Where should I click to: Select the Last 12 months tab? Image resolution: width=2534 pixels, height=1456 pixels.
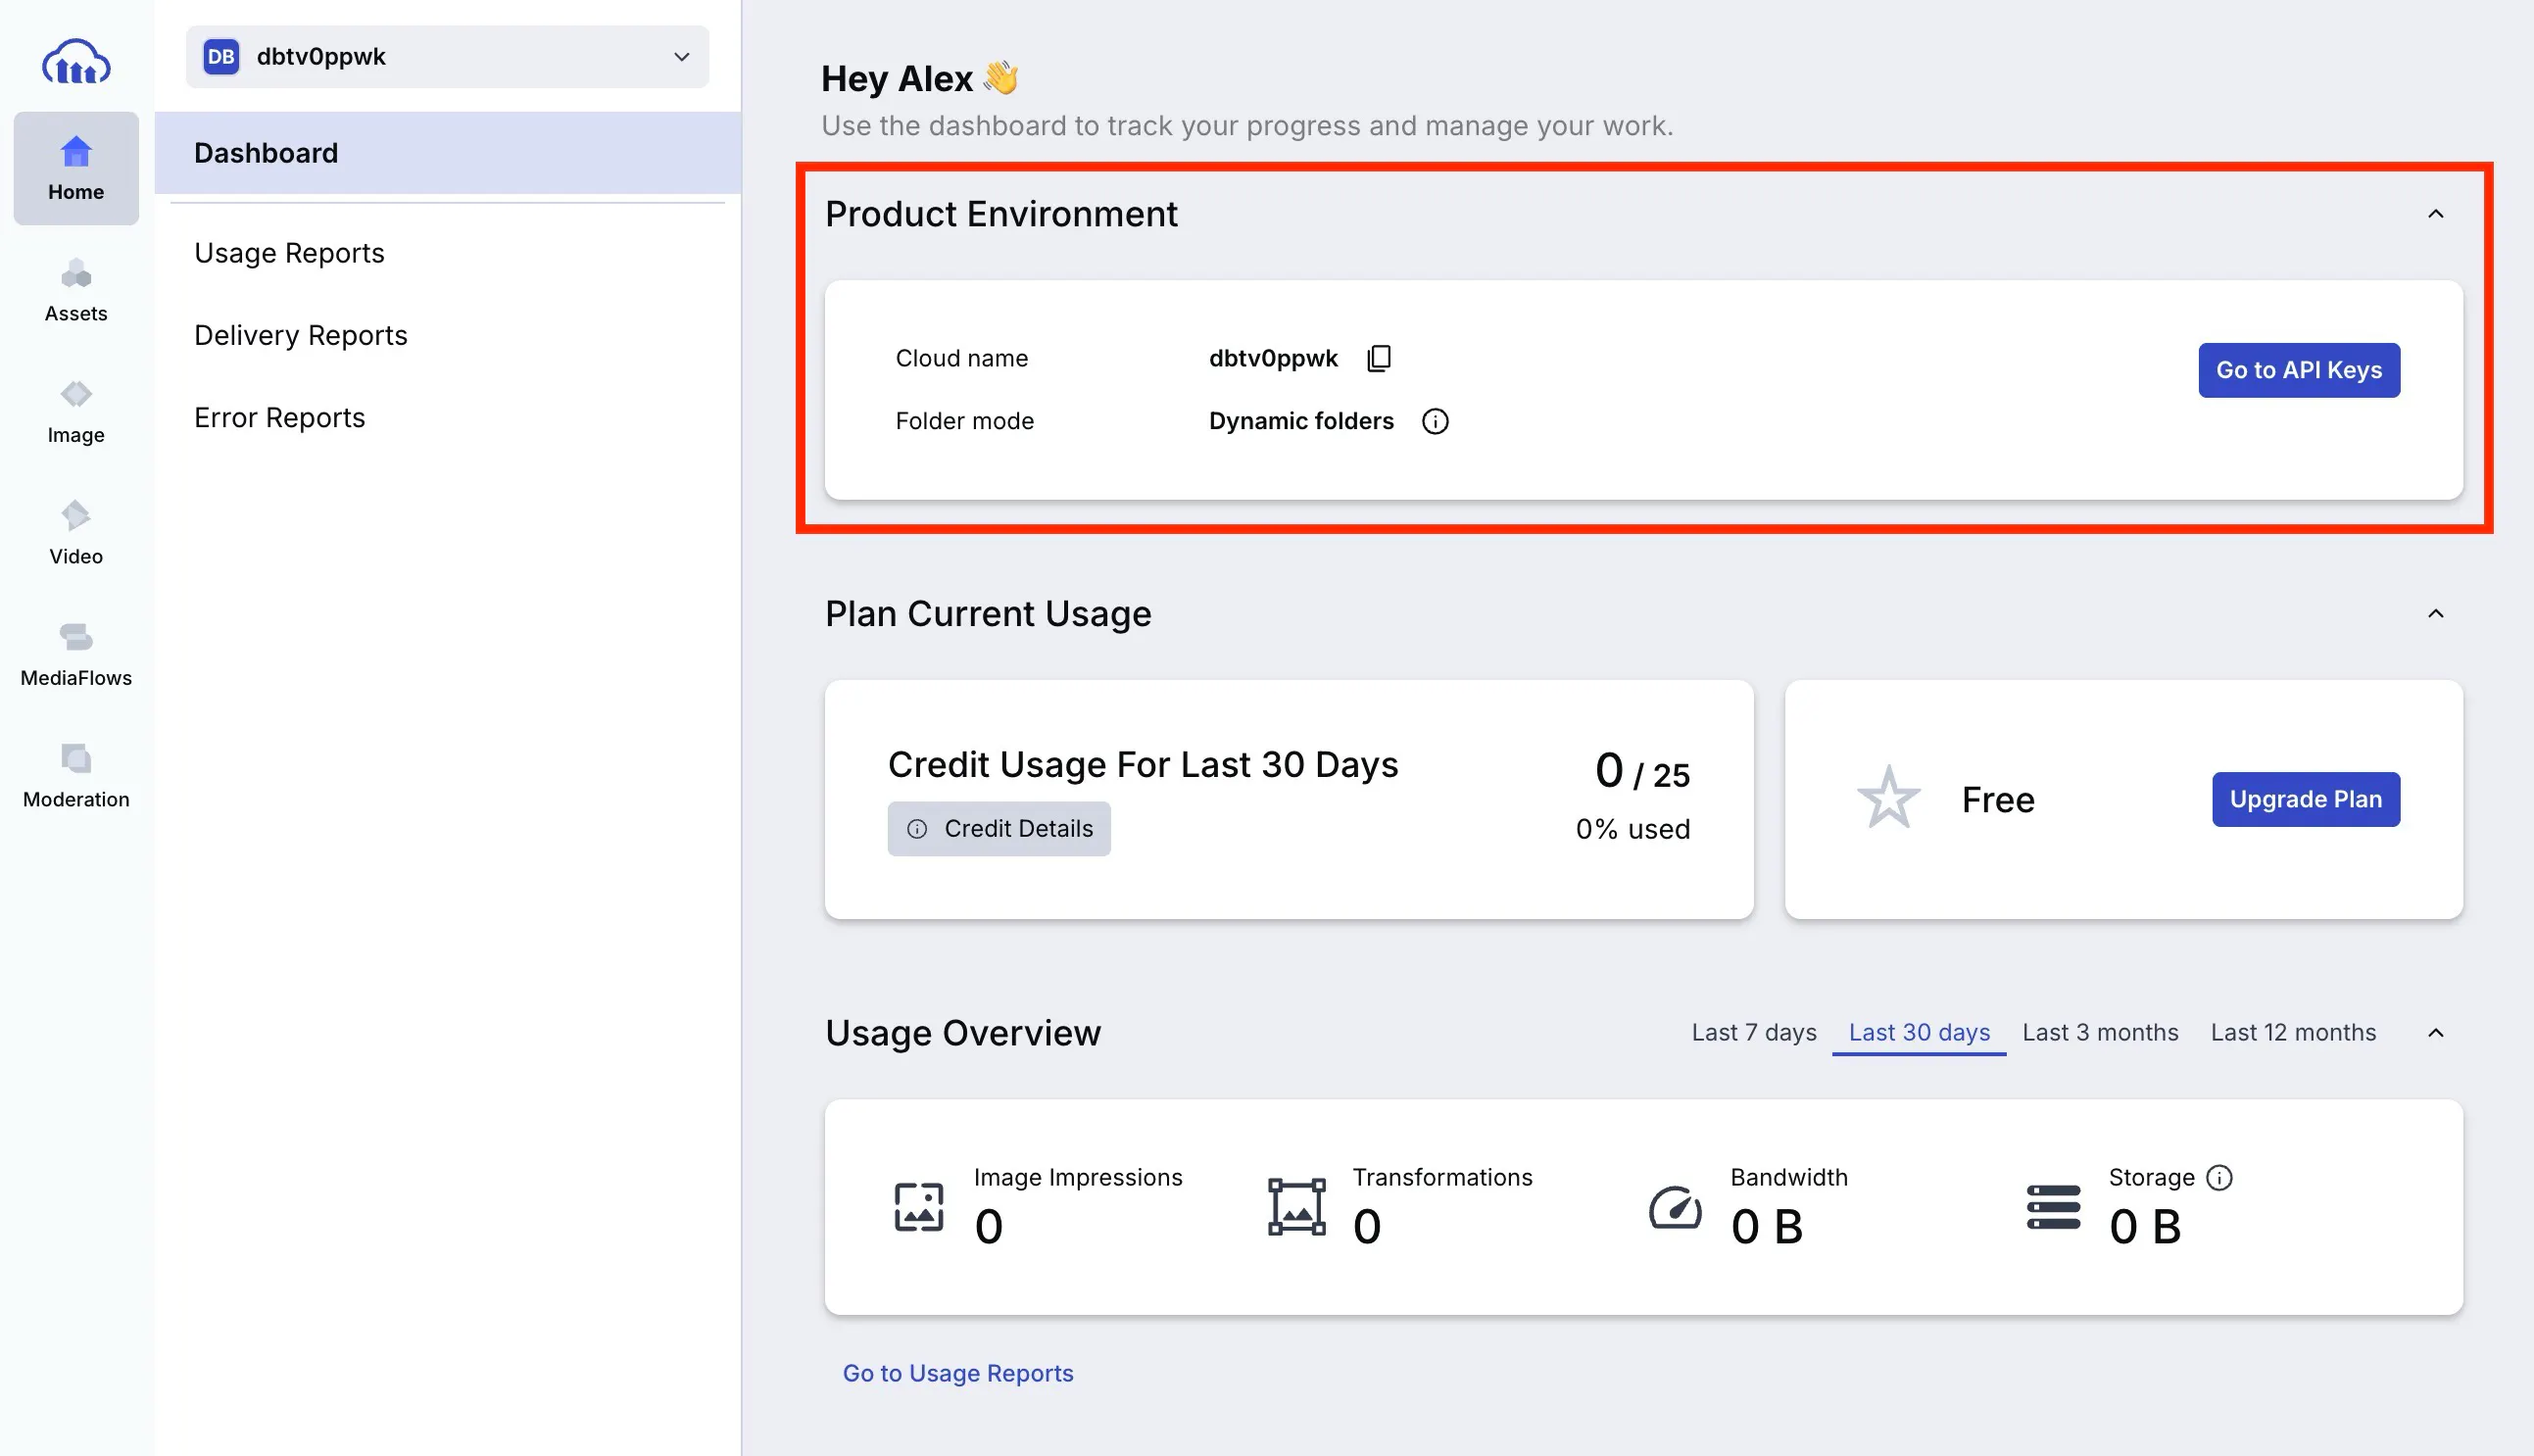click(x=2292, y=1032)
